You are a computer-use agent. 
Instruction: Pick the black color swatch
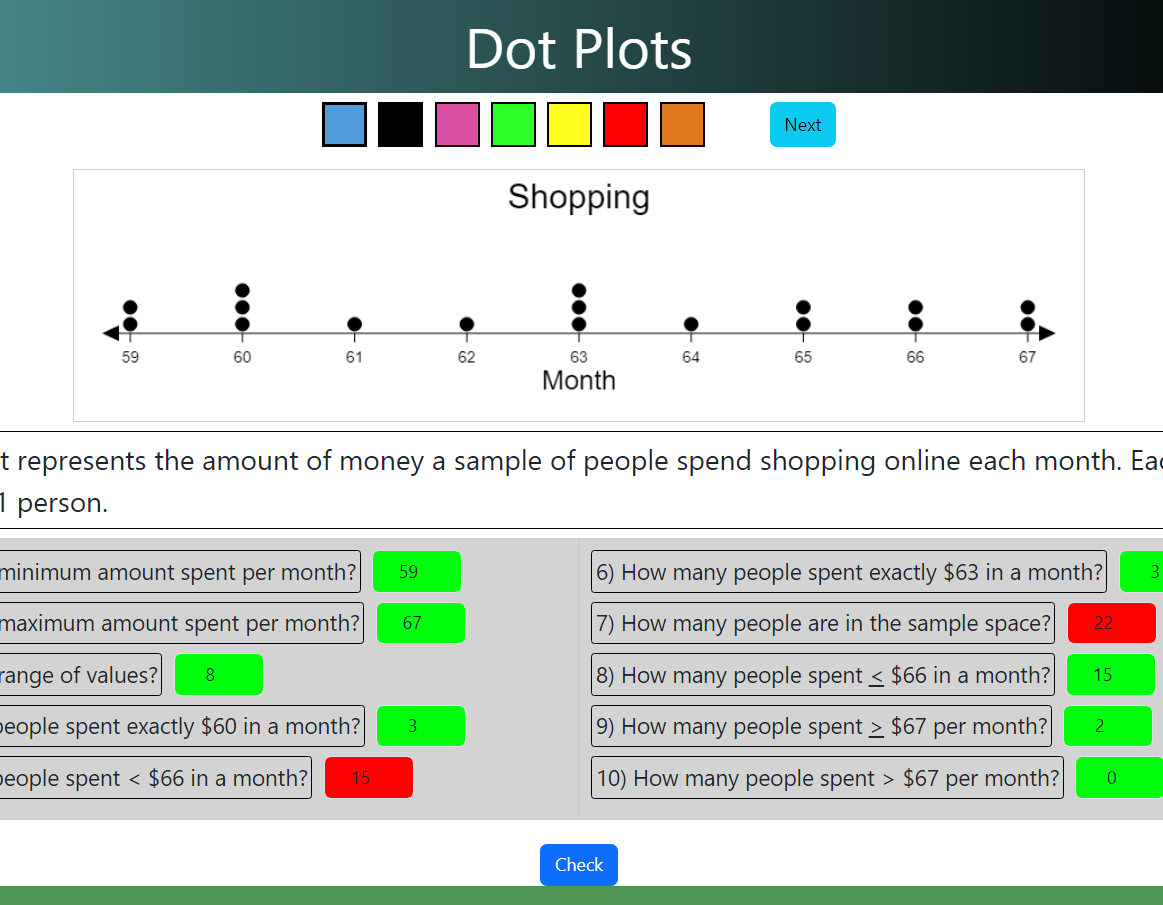pos(400,125)
